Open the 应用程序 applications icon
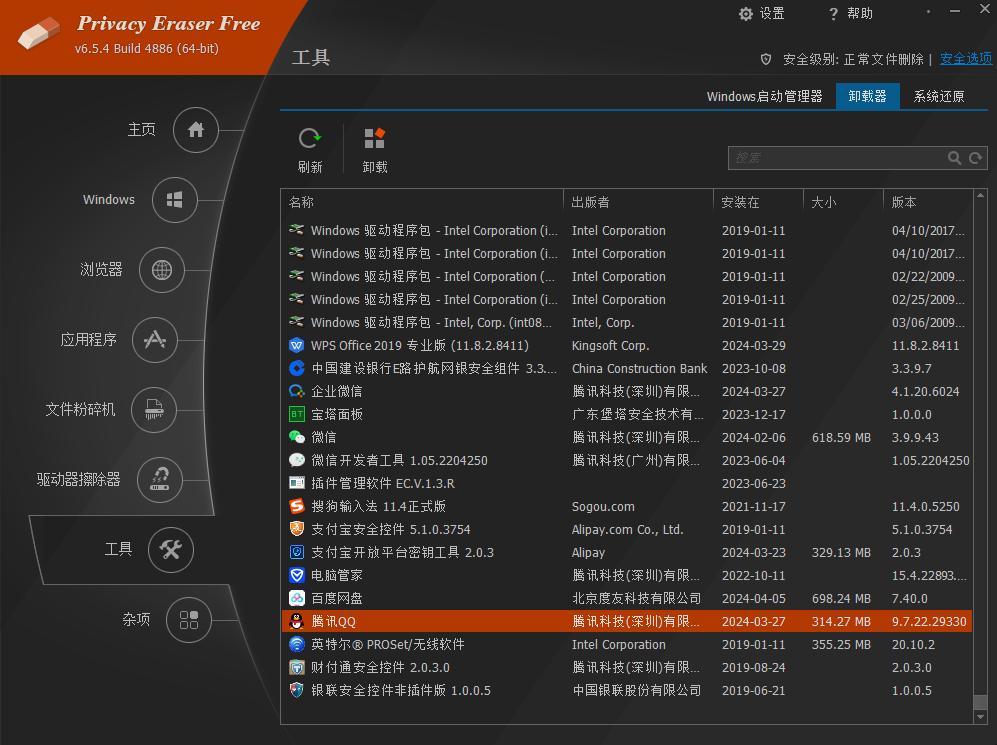This screenshot has width=997, height=745. pos(155,340)
